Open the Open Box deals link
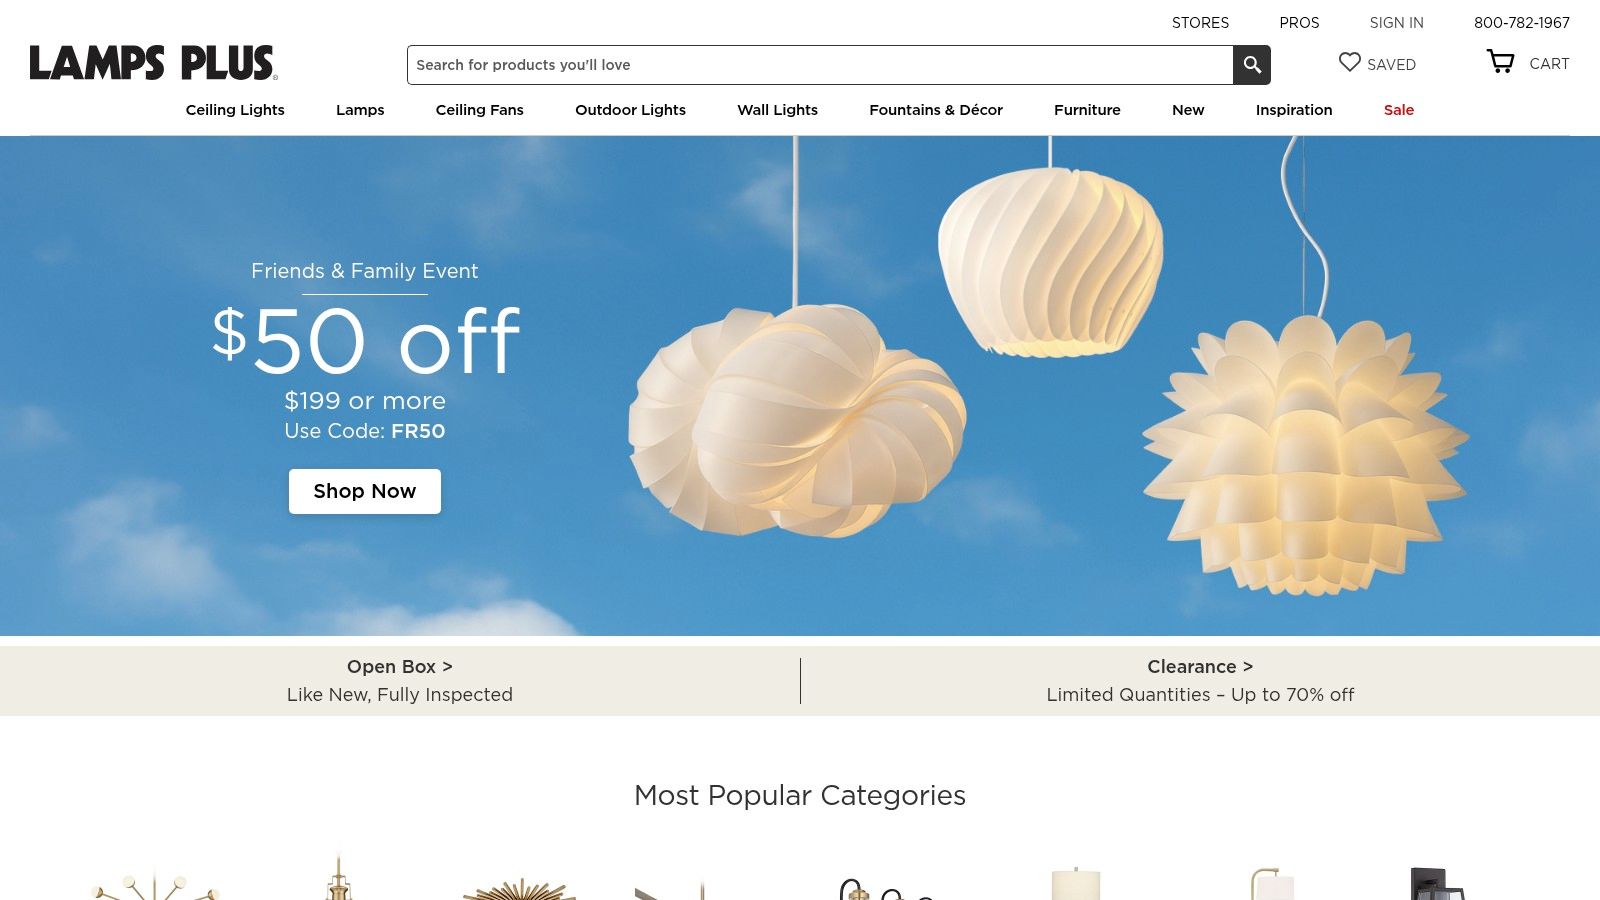Image resolution: width=1600 pixels, height=900 pixels. (x=400, y=667)
